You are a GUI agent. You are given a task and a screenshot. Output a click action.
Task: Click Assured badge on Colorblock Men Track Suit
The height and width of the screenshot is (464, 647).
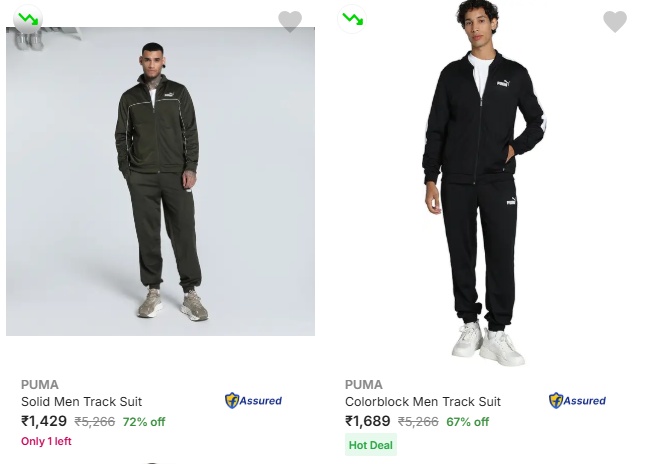pos(577,401)
